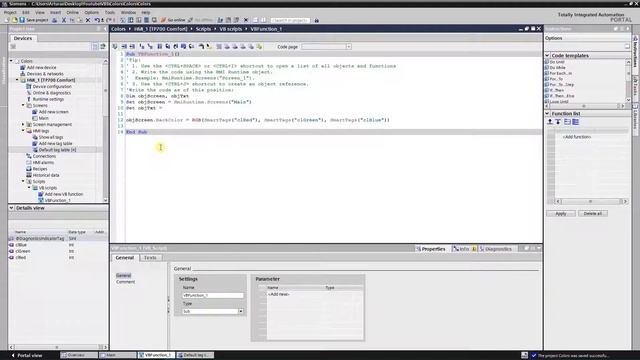Viewport: 640px width, 360px height.
Task: Select the Main screen in project tree
Action: (x=44, y=118)
